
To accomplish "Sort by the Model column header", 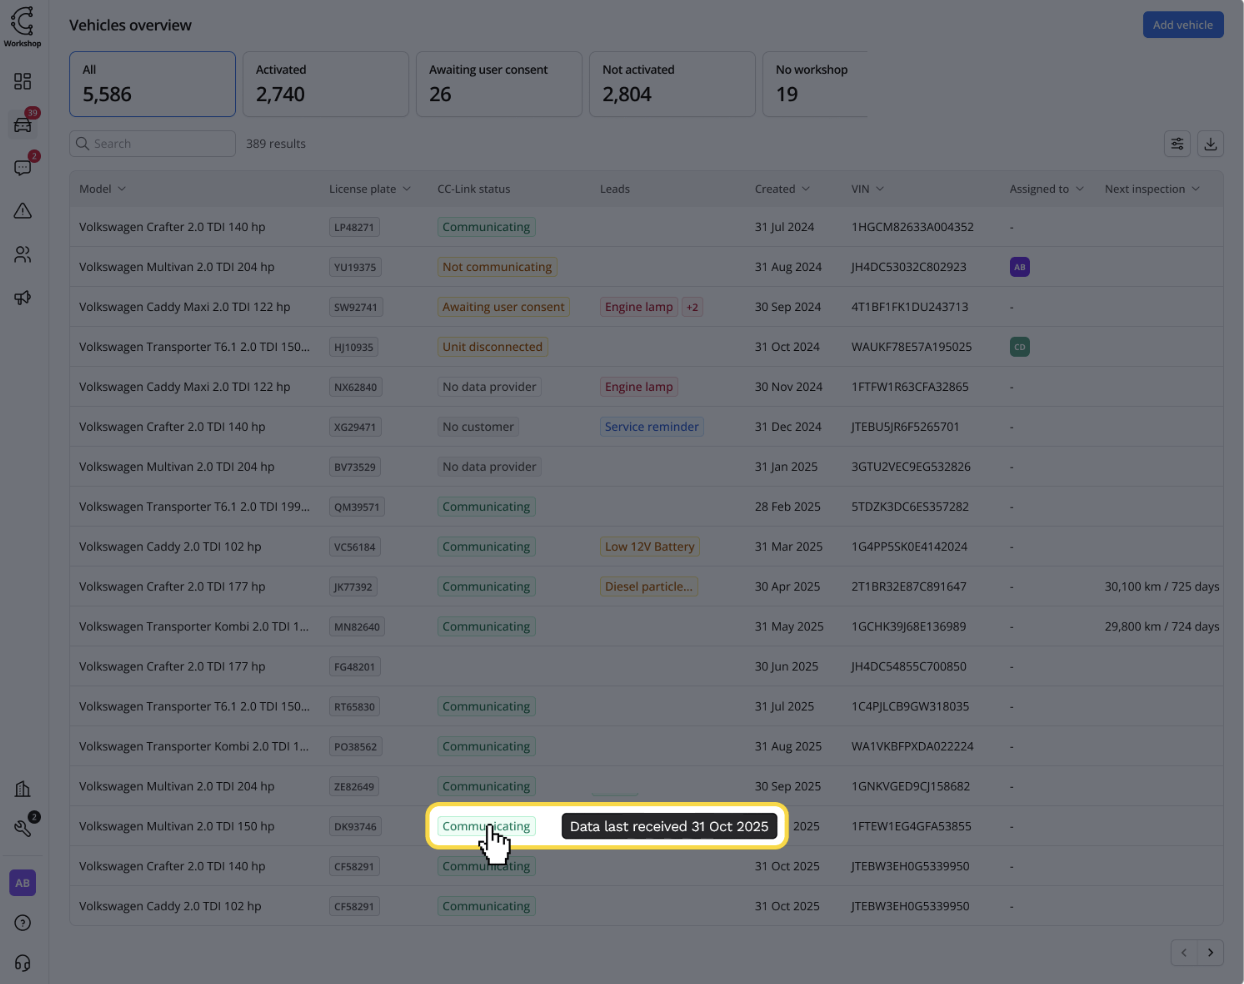I will pos(102,189).
